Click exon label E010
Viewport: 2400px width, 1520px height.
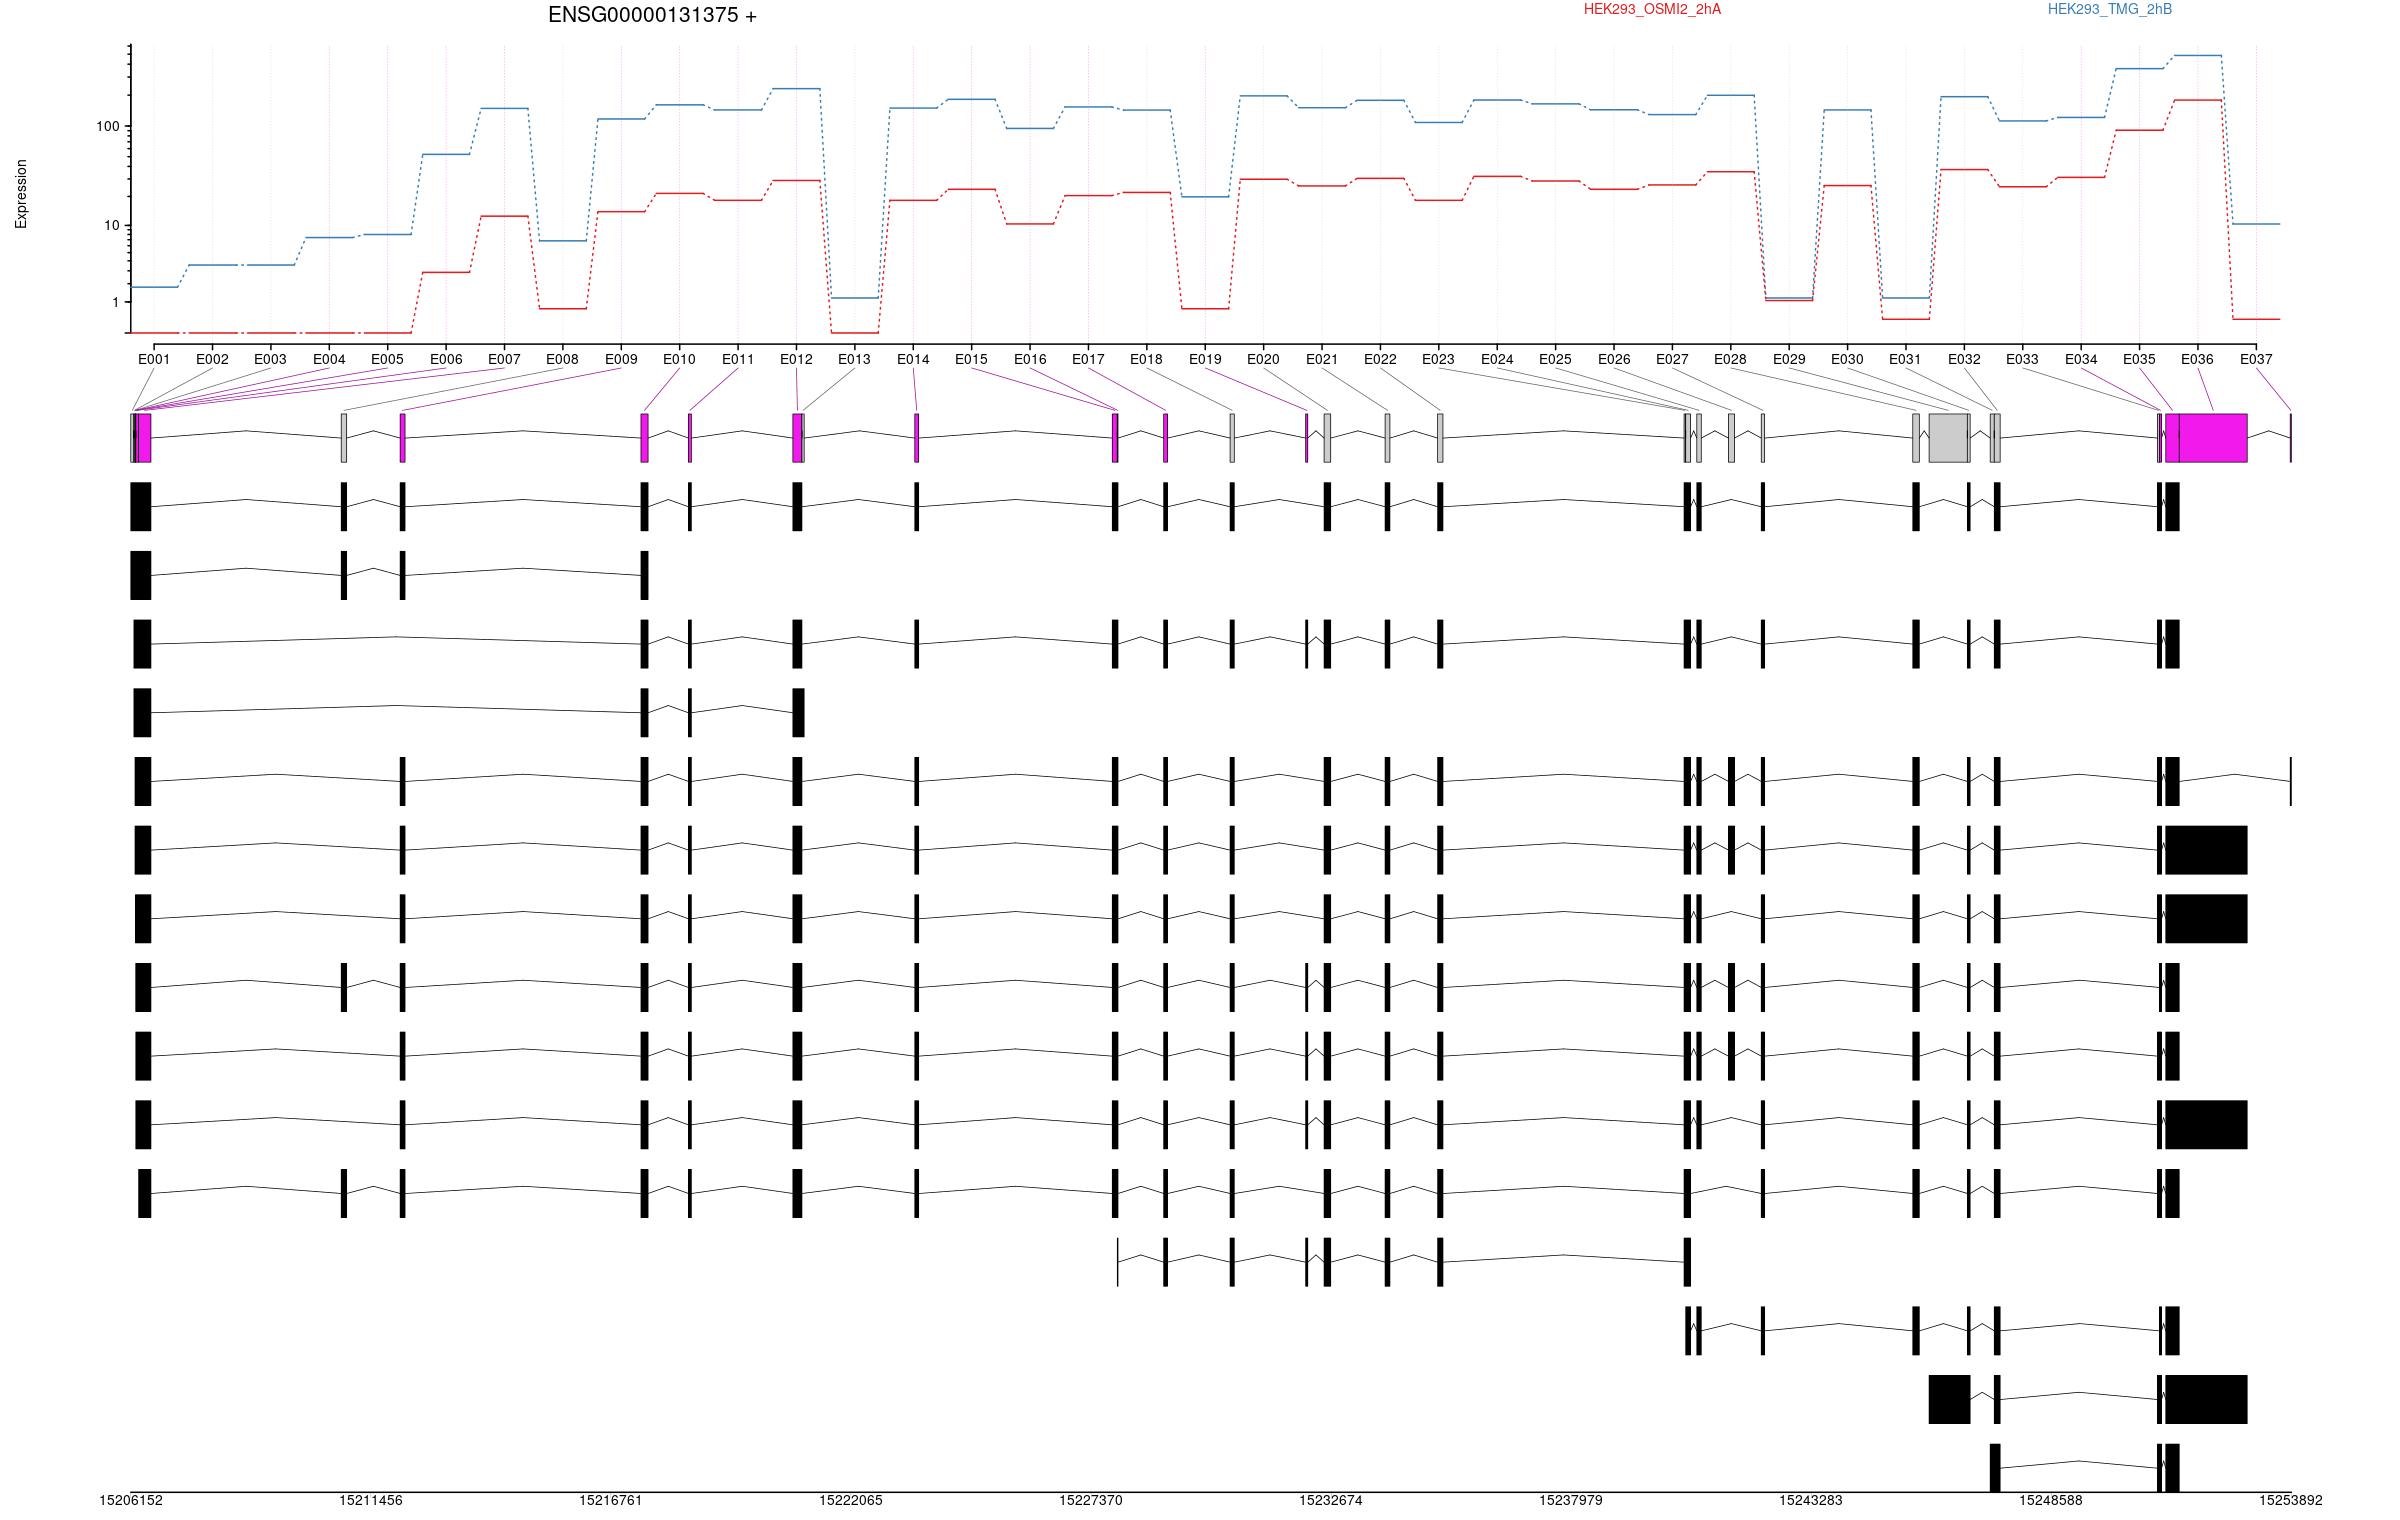[679, 359]
